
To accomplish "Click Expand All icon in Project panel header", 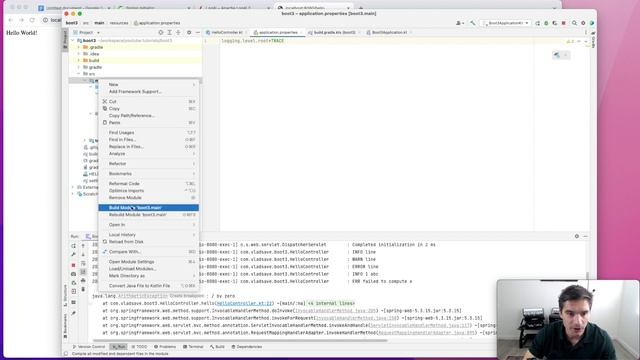I will click(x=169, y=32).
